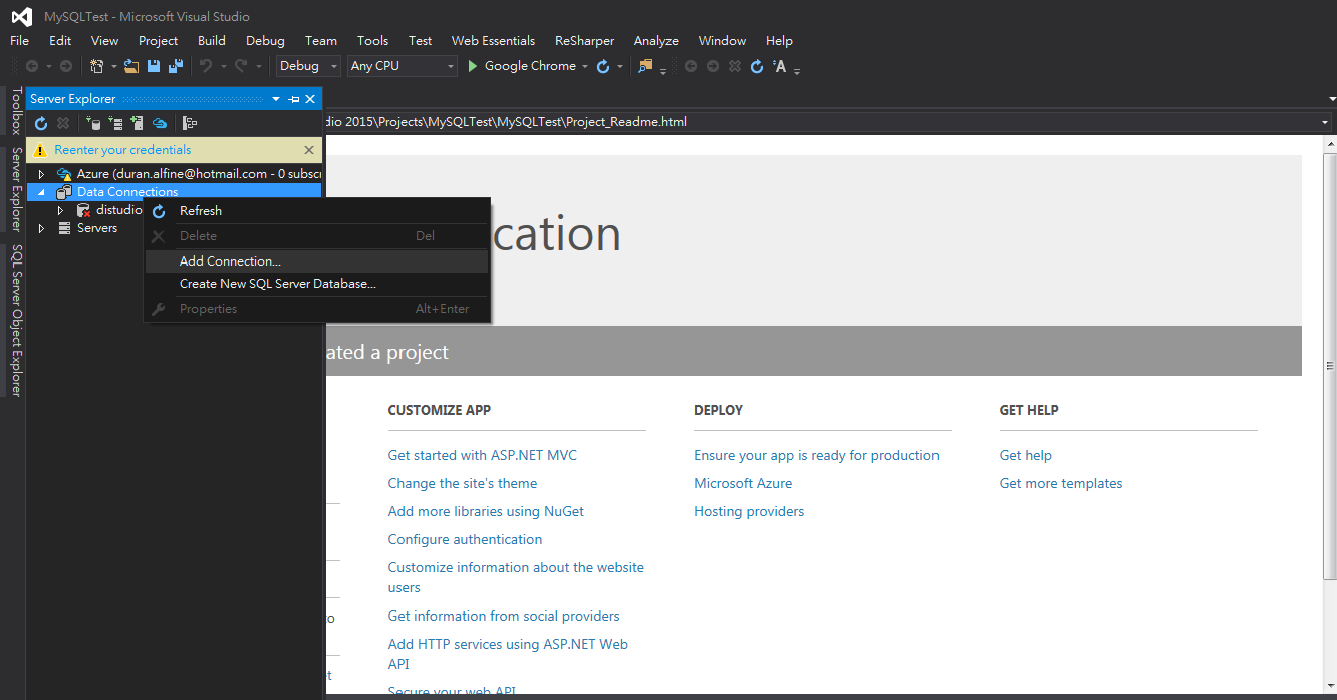
Task: Click the Azure cloud node icon
Action: [64, 174]
